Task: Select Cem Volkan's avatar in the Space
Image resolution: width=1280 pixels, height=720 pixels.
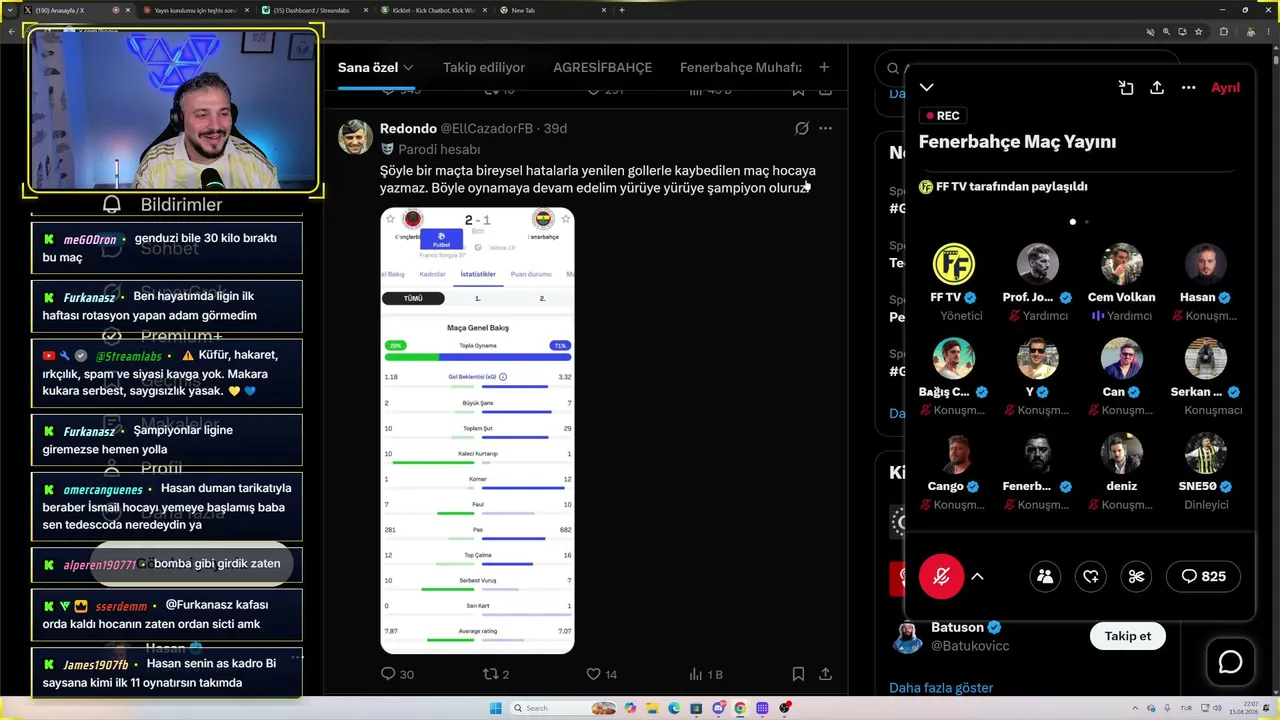Action: pyautogui.click(x=1122, y=264)
